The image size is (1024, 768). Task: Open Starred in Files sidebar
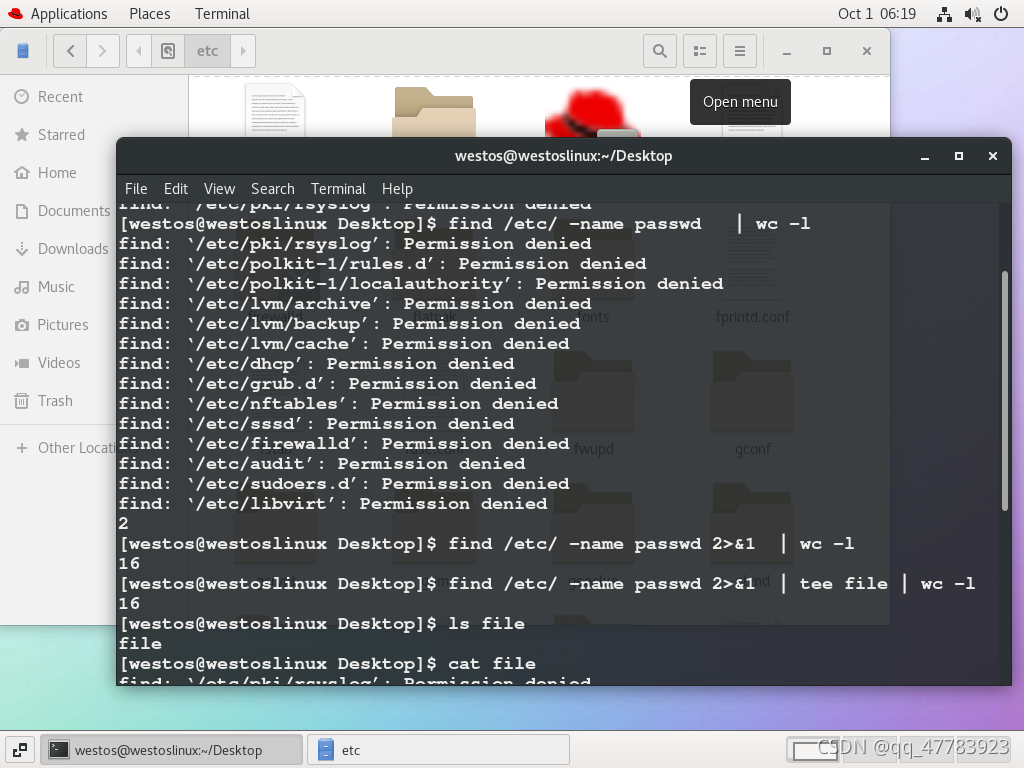tap(95, 135)
